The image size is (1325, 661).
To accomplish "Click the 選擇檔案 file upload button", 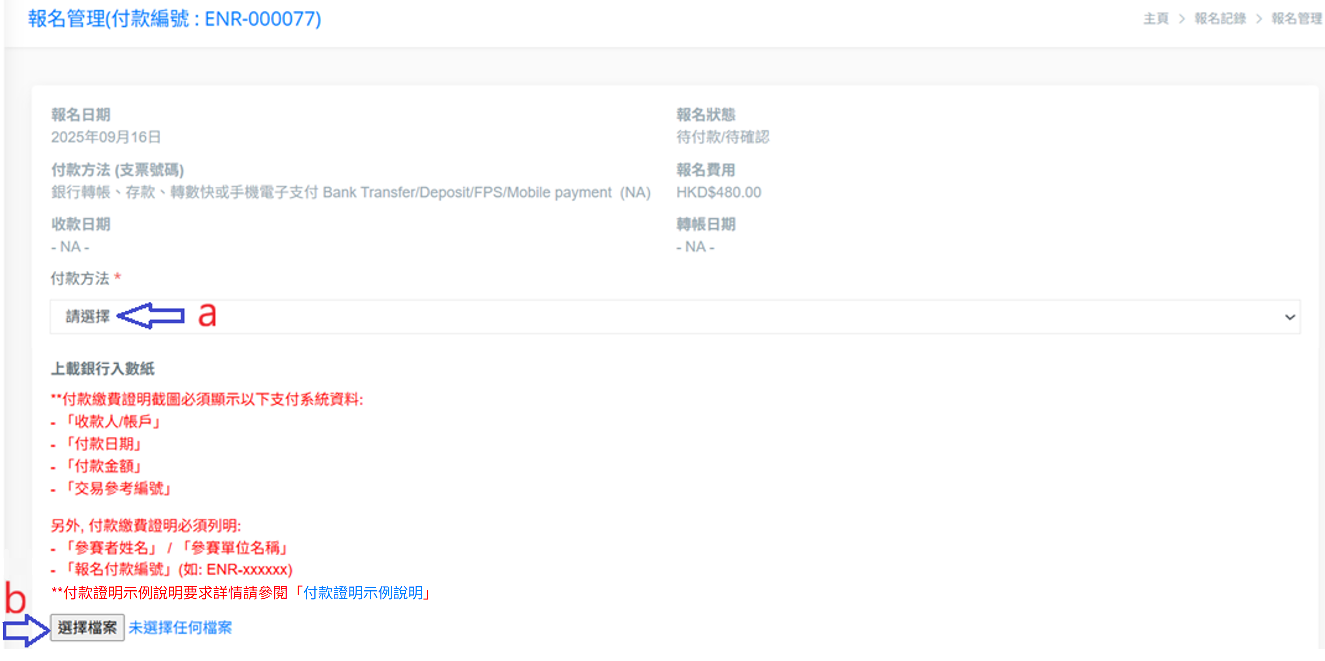I will tap(88, 628).
